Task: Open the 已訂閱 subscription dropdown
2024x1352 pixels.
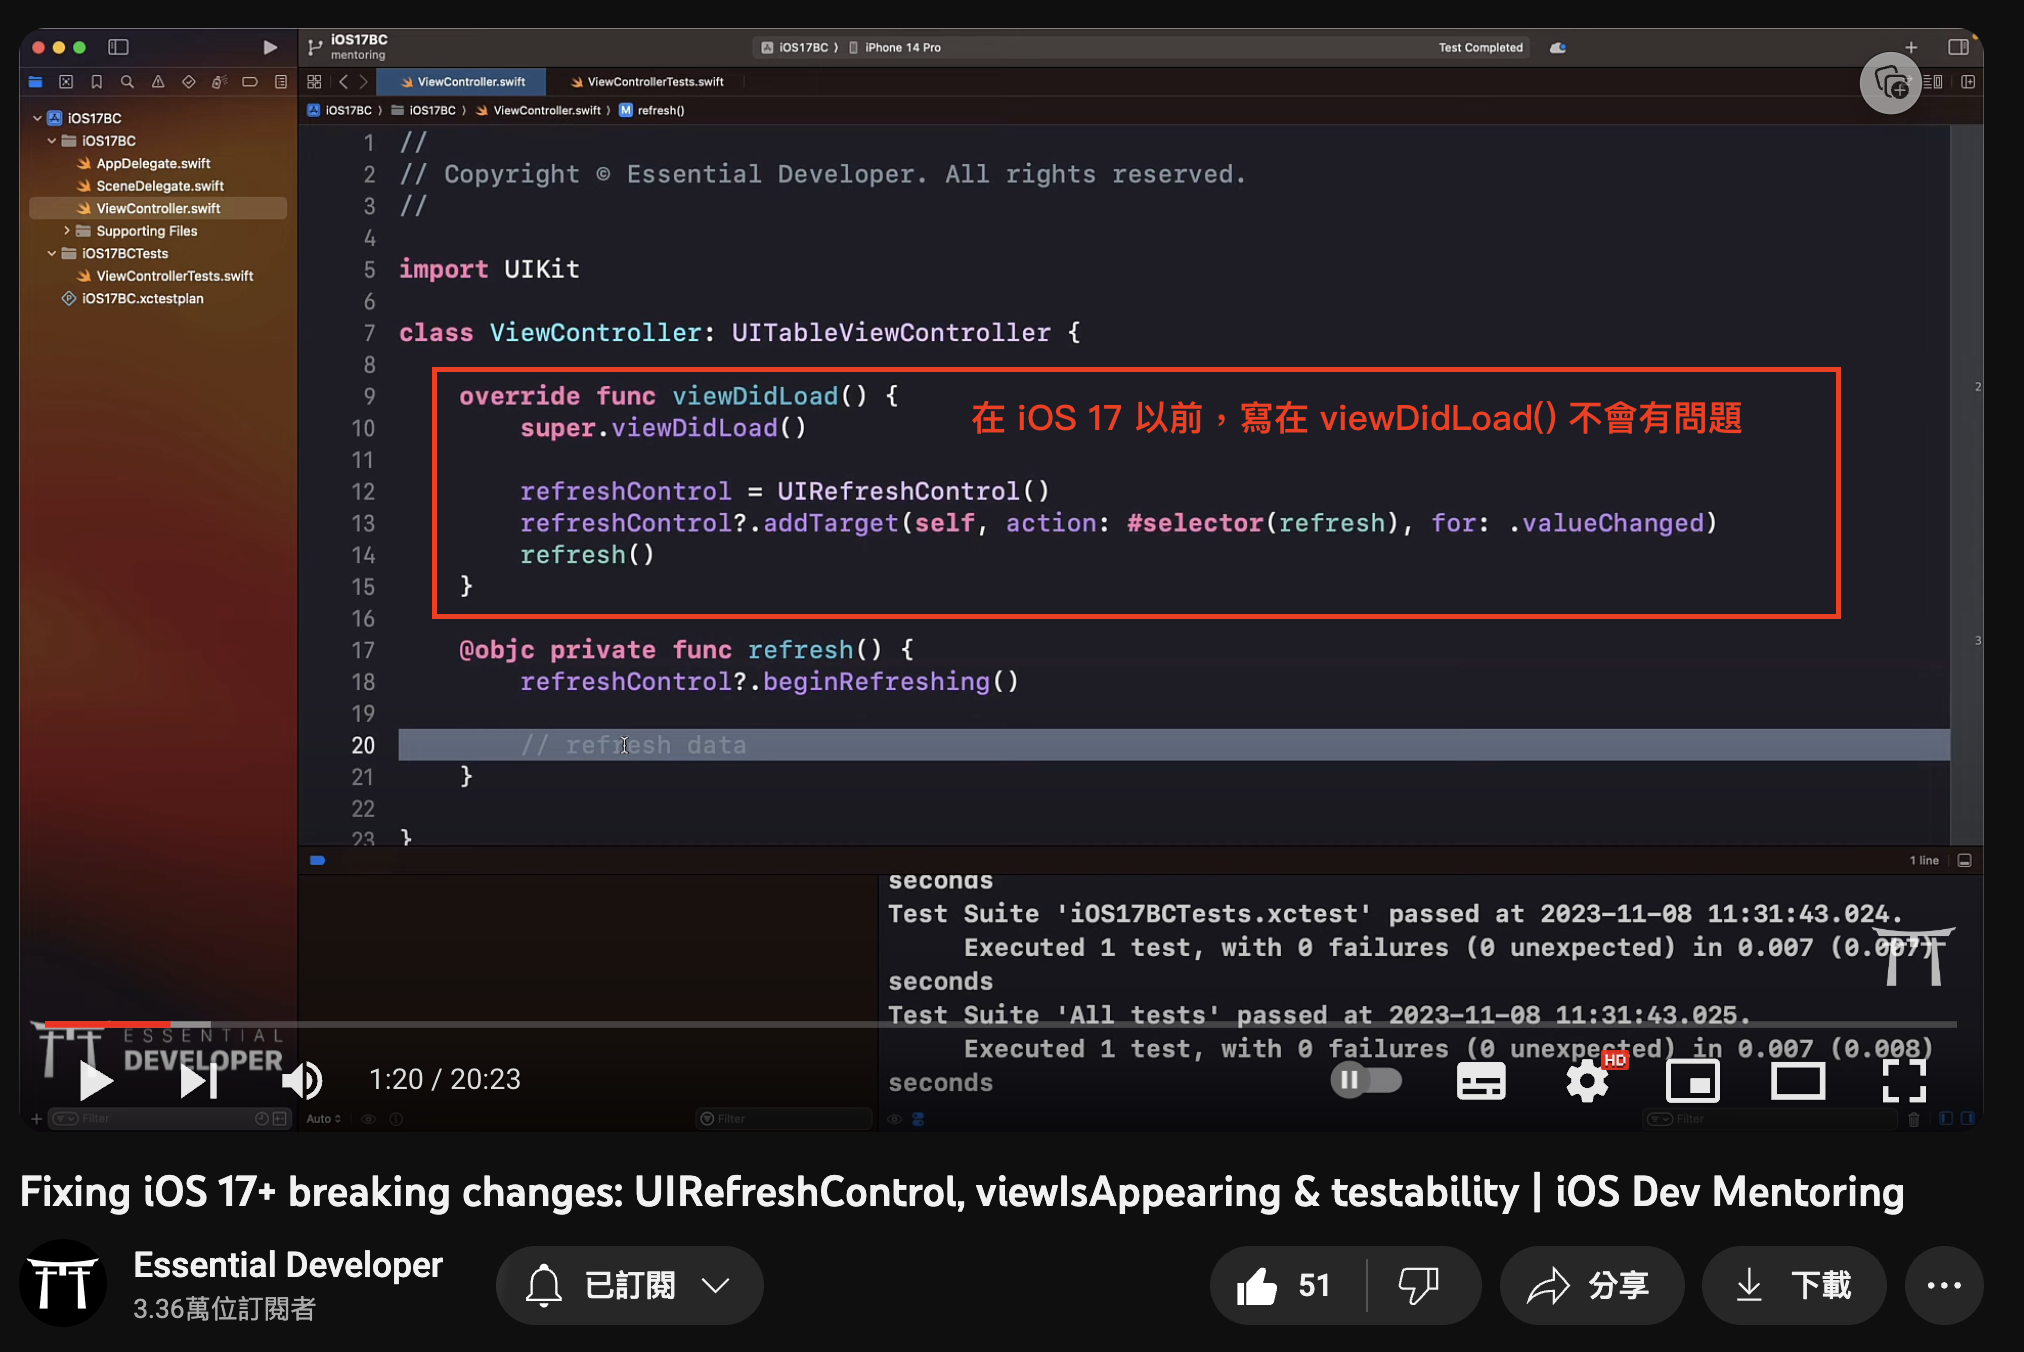Action: point(630,1285)
